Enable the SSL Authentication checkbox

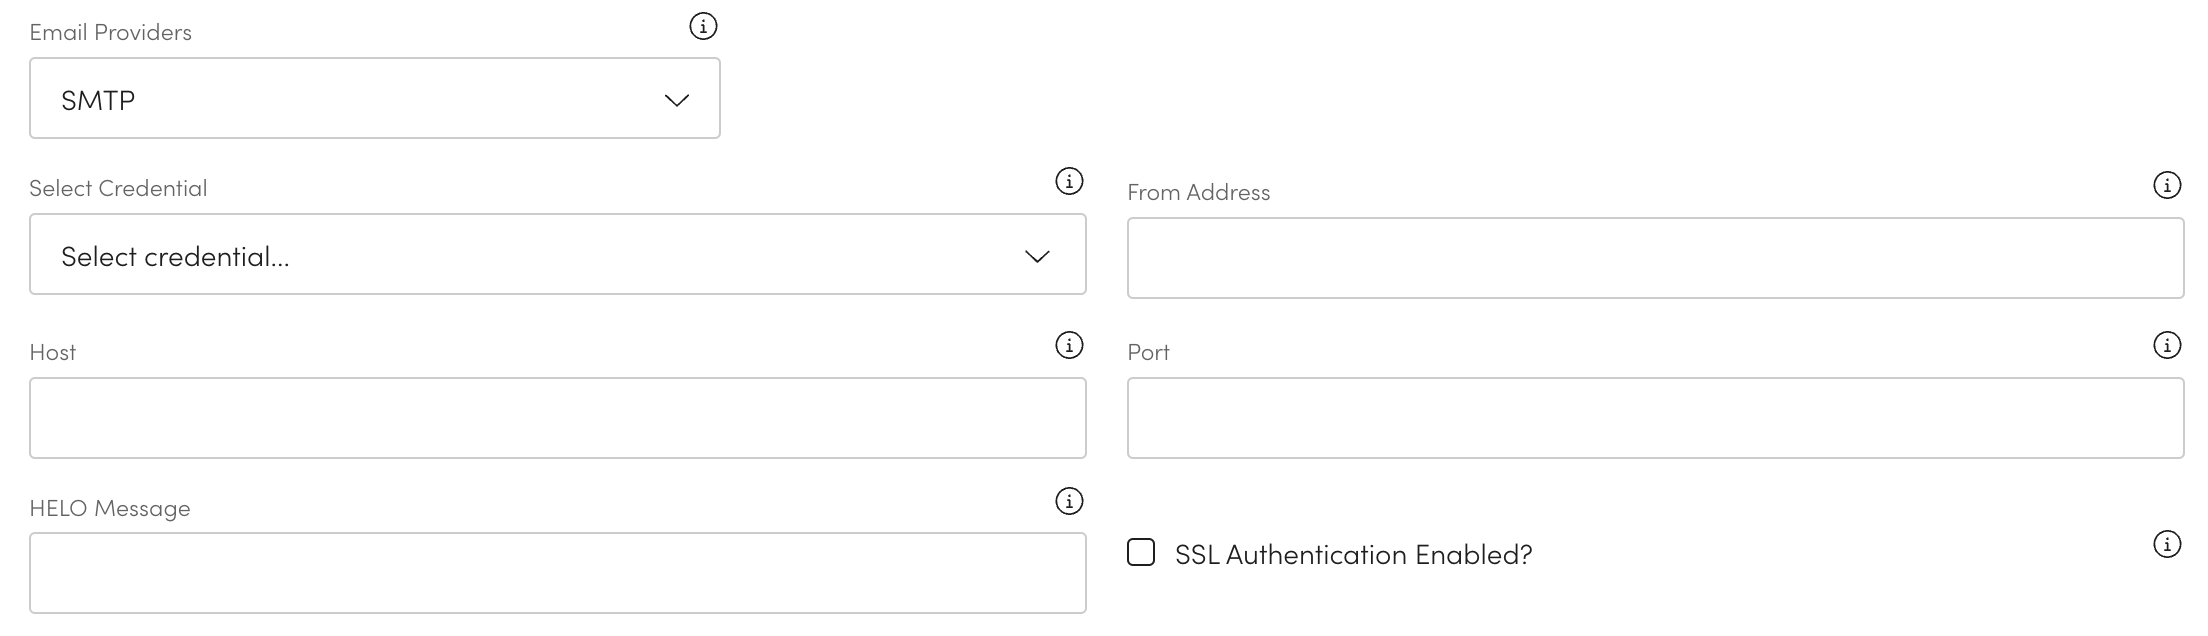1141,552
